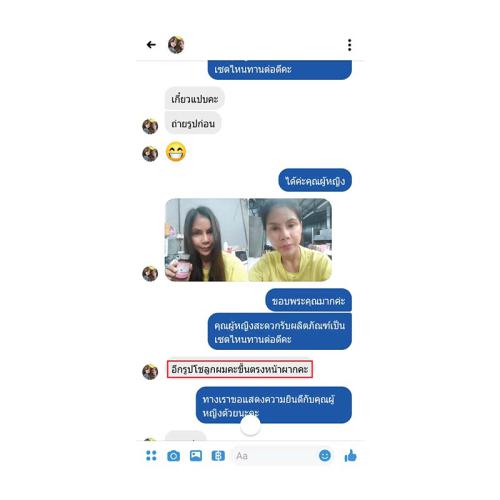Open the three-dot options menu
500x500 pixels.
tap(349, 45)
